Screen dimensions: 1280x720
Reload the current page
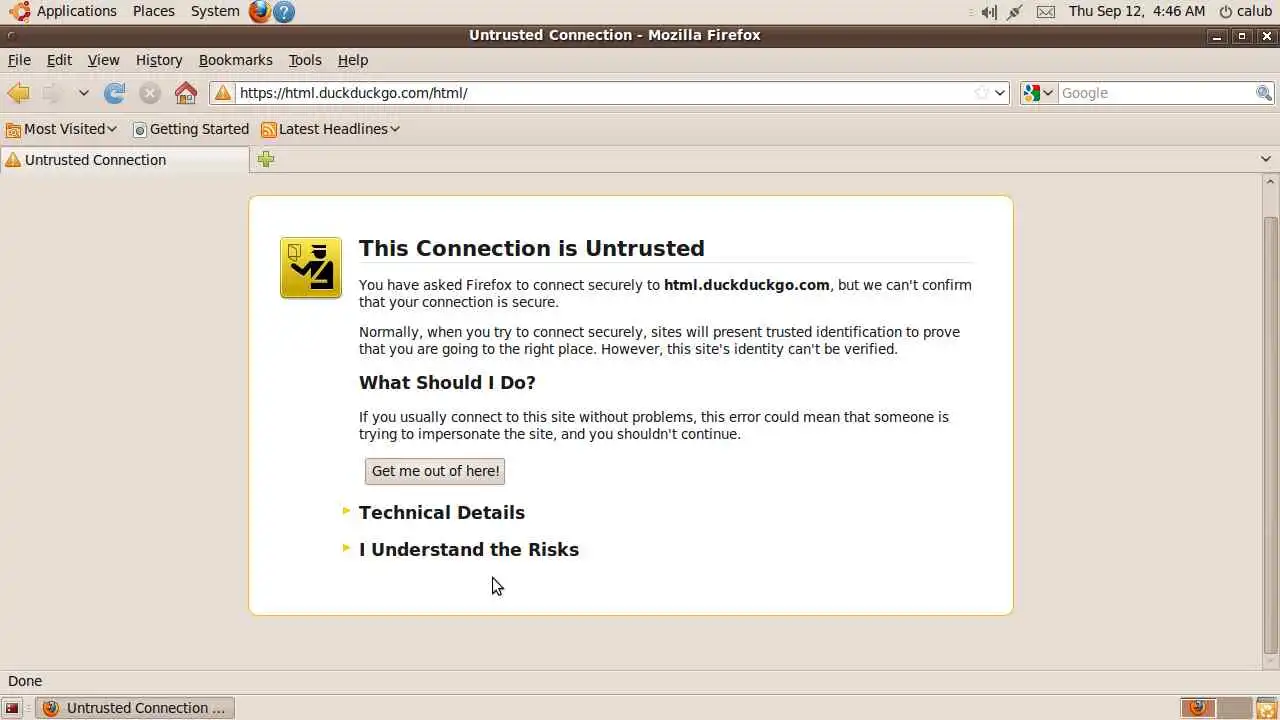(115, 93)
